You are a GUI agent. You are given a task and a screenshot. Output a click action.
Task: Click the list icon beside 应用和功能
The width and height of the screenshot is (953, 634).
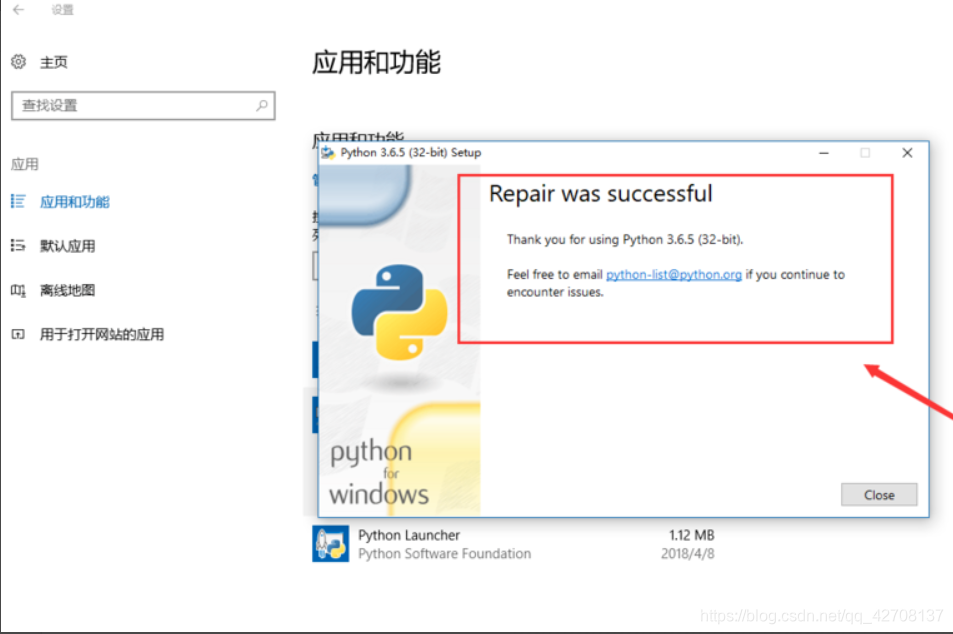pos(17,201)
